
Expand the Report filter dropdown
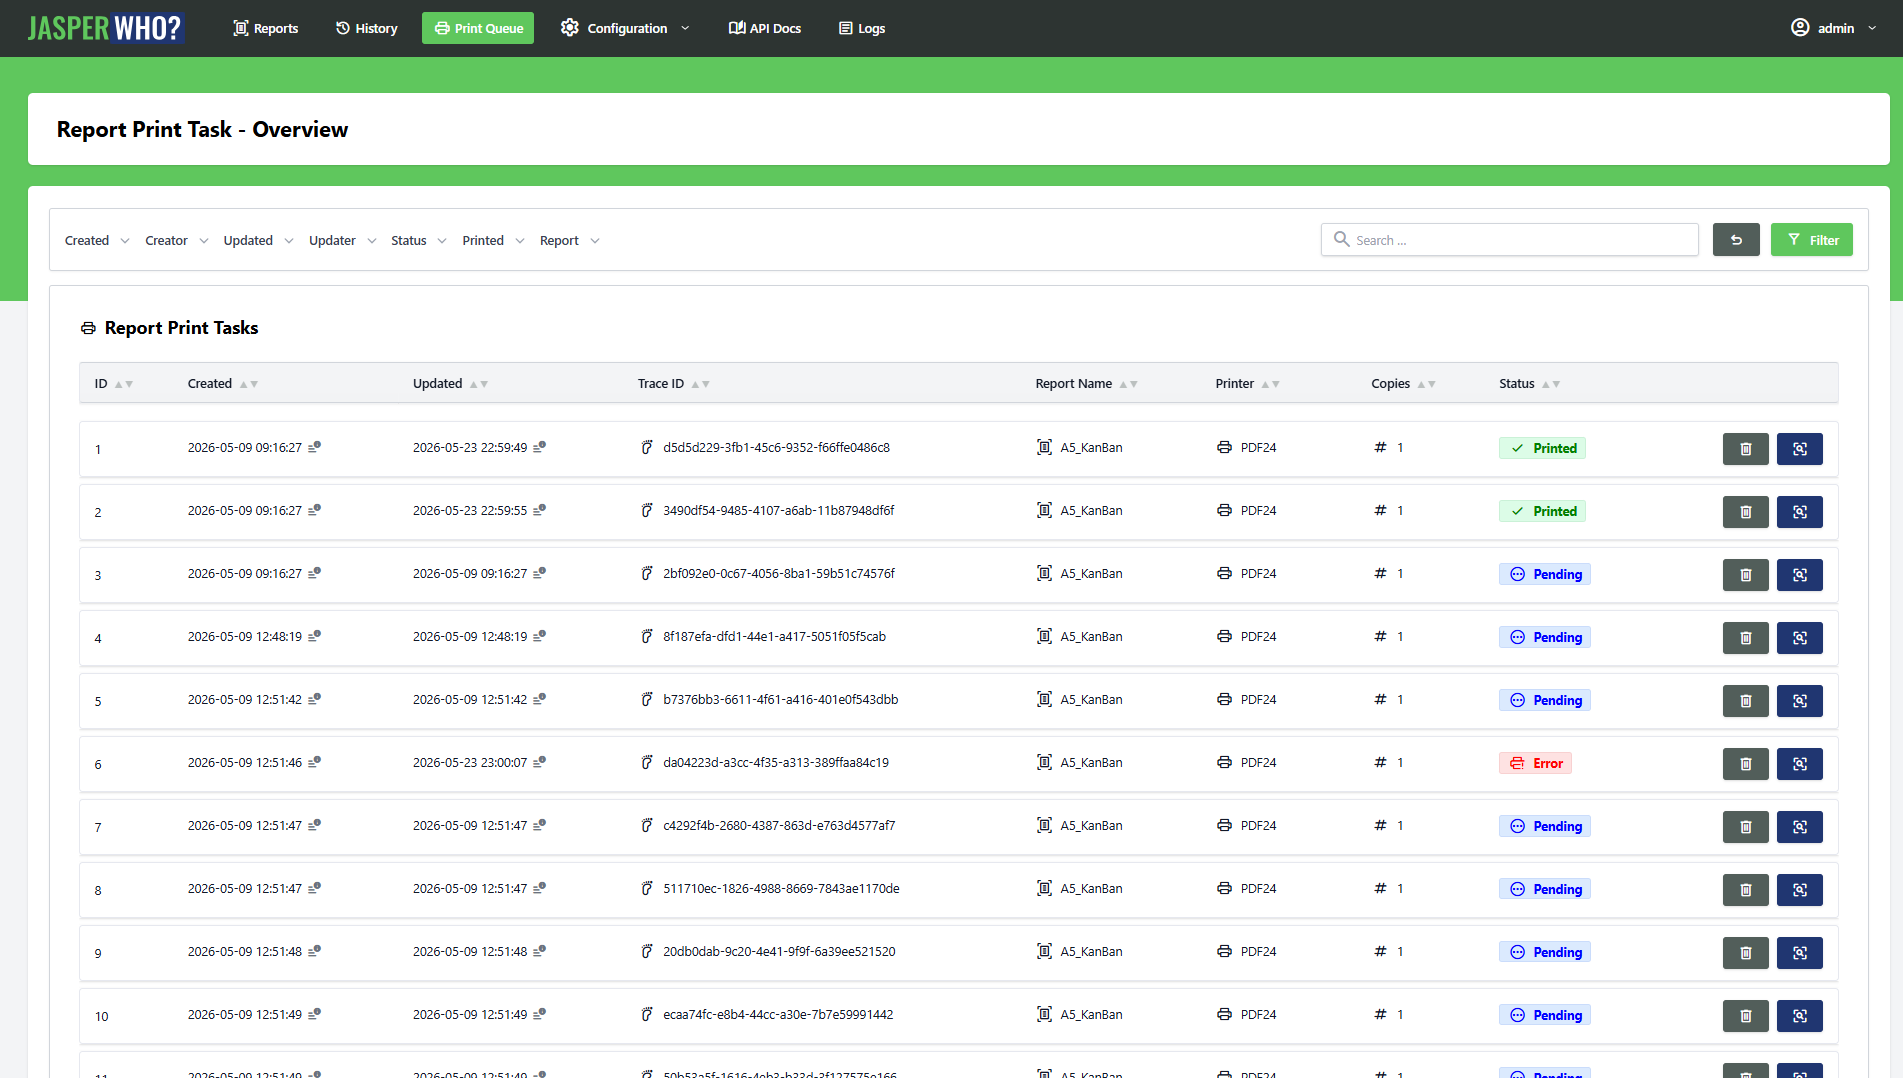(x=569, y=240)
